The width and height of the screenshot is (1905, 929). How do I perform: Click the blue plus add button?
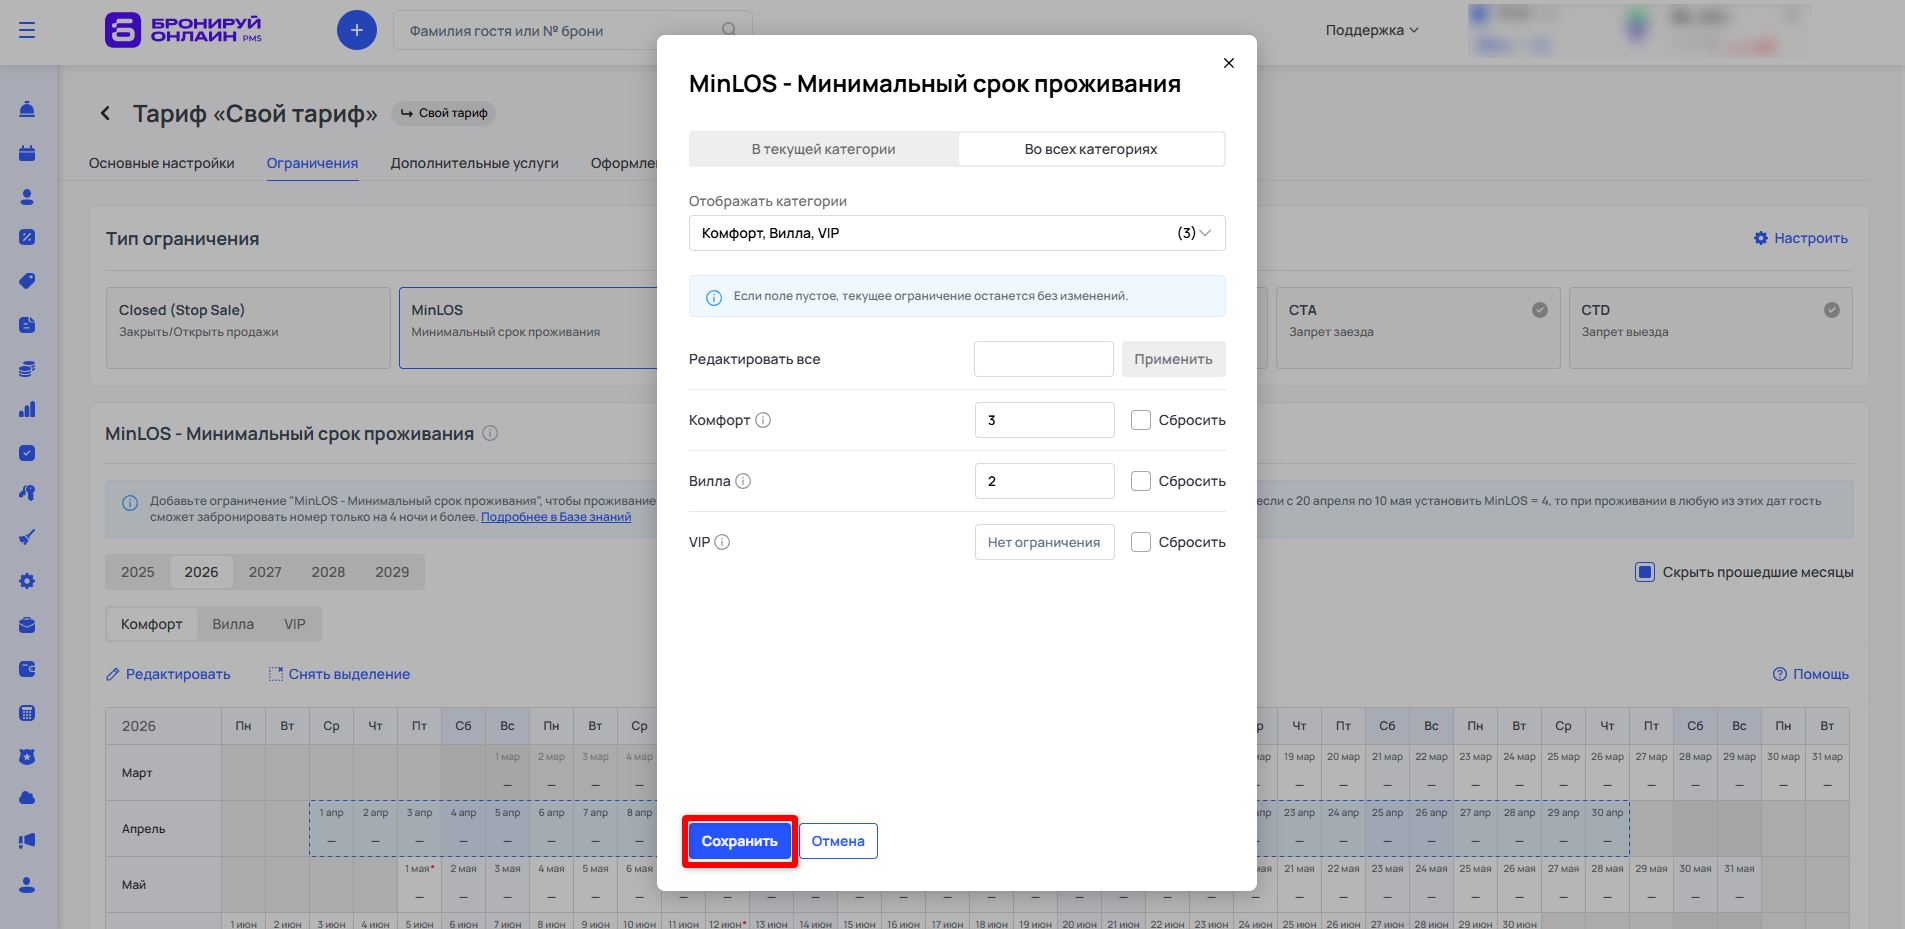point(357,30)
